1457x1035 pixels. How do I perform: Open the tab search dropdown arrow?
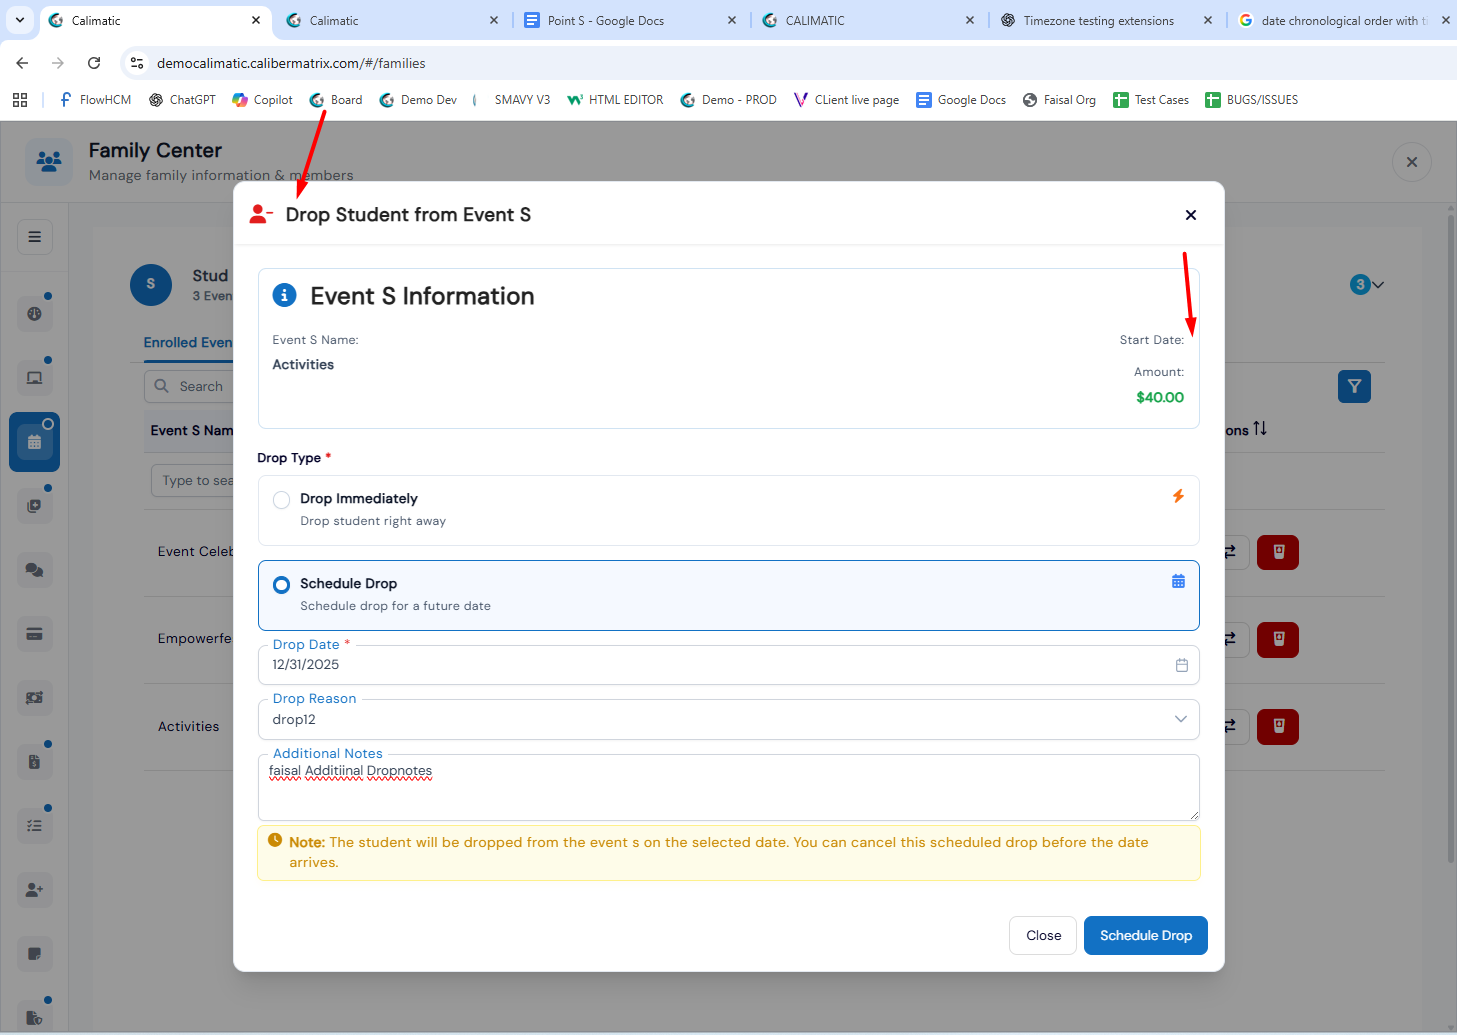pos(20,20)
